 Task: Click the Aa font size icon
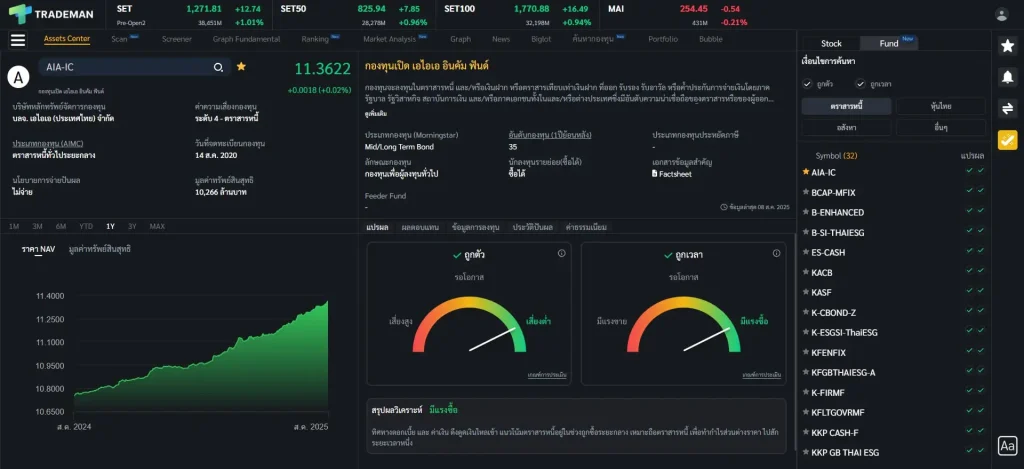tap(1007, 445)
